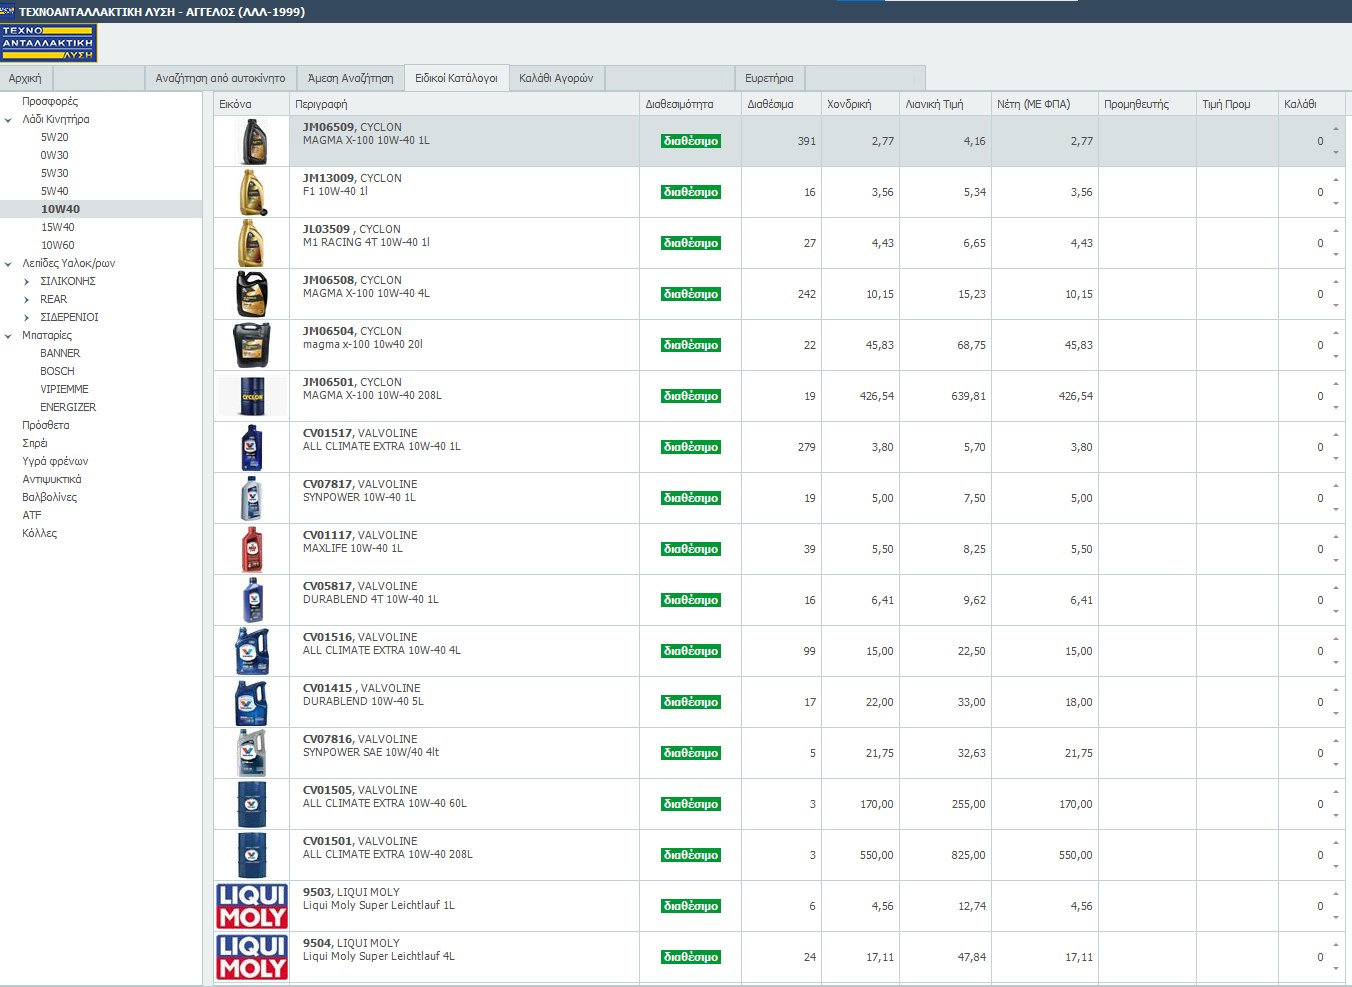Decrease basket quantity for CV01516
The height and width of the screenshot is (987, 1352).
(1336, 663)
